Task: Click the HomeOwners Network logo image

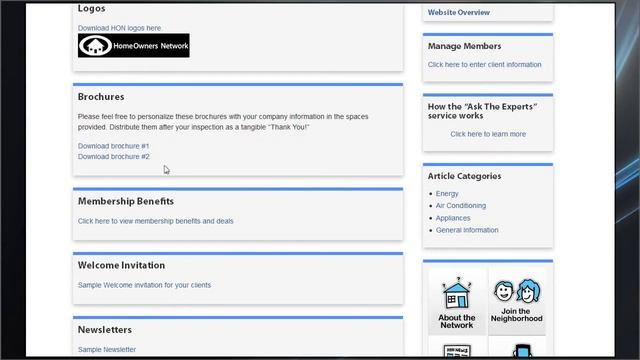Action: [x=133, y=45]
